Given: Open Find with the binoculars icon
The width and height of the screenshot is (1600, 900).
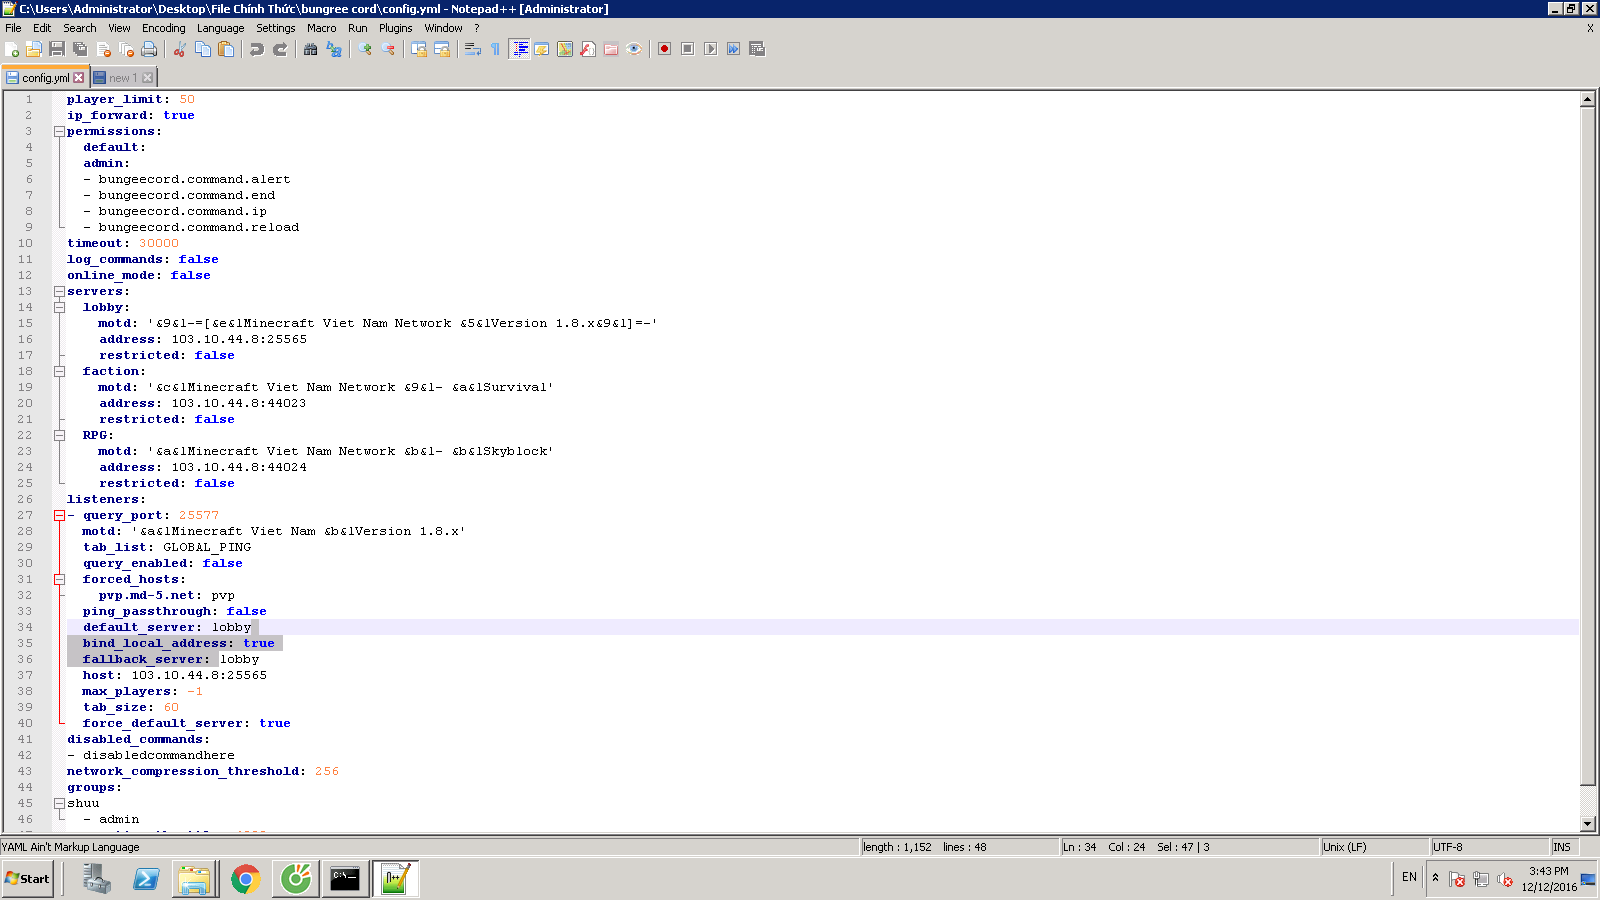Looking at the screenshot, I should tap(311, 49).
